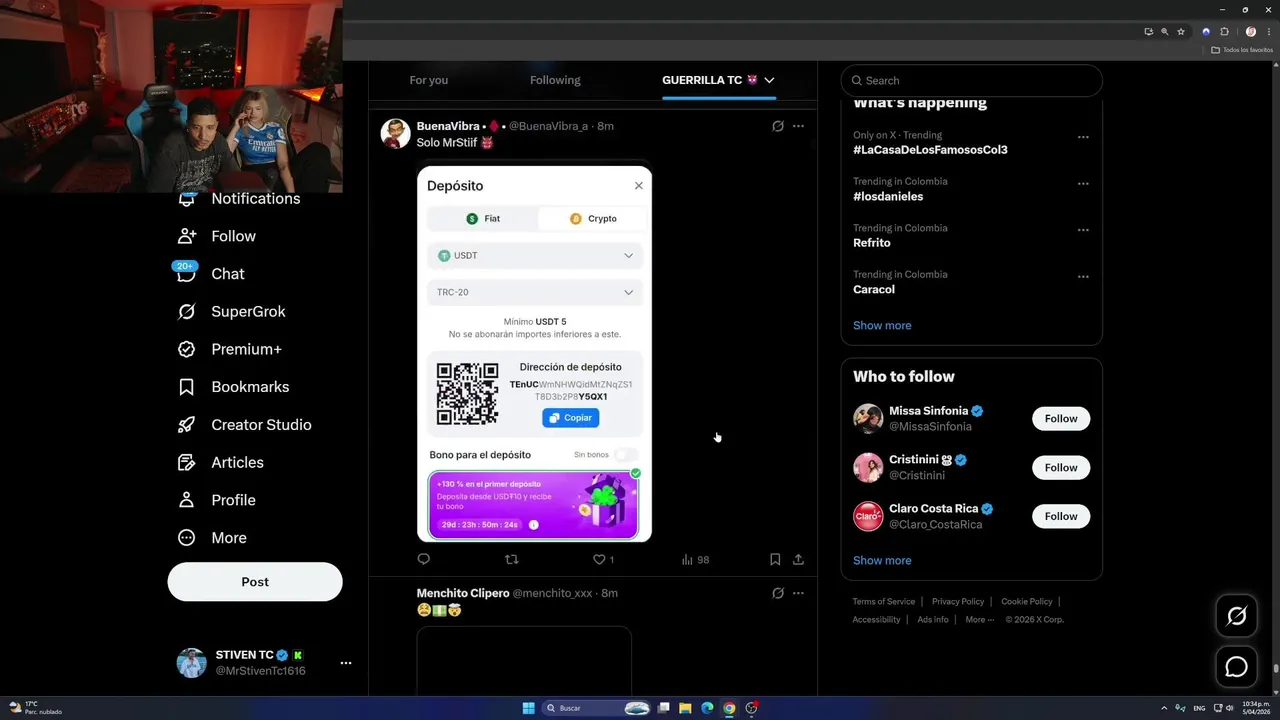The height and width of the screenshot is (720, 1280).
Task: Select the 130% first deposit bonus card
Action: (x=534, y=505)
